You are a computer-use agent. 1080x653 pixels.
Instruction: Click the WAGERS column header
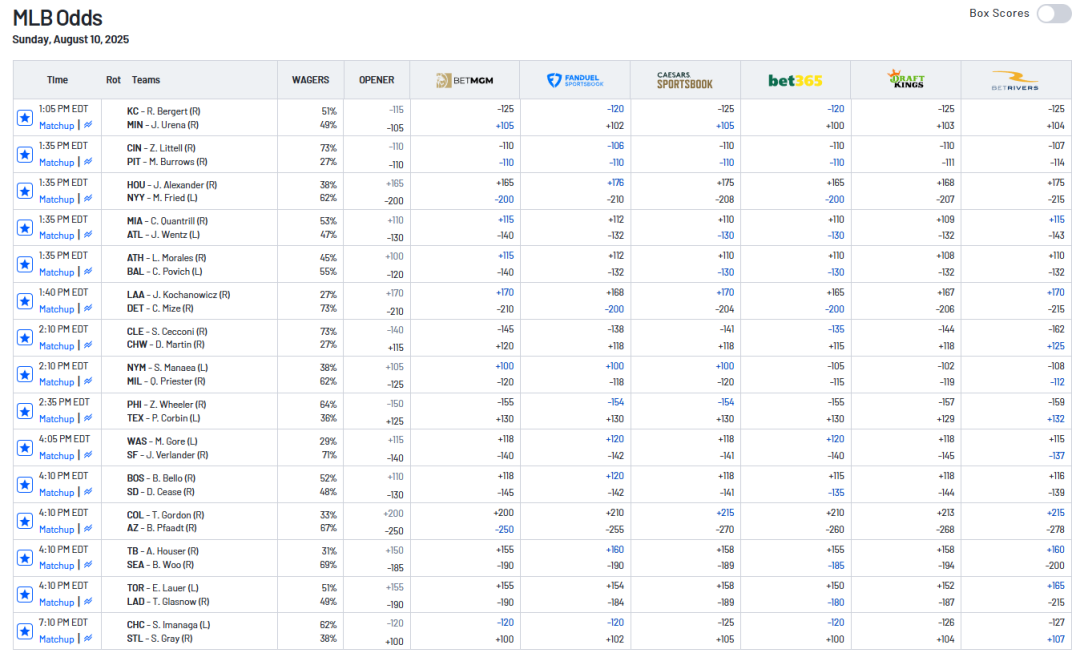click(x=310, y=80)
